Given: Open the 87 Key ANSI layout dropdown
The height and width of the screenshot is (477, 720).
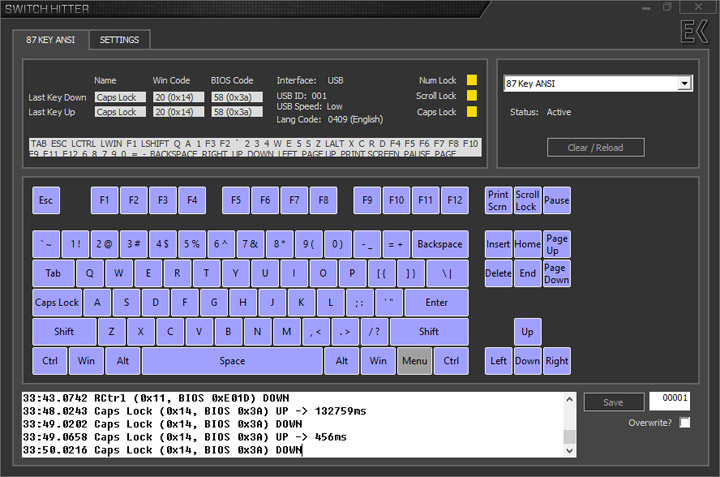Looking at the screenshot, I should (684, 84).
